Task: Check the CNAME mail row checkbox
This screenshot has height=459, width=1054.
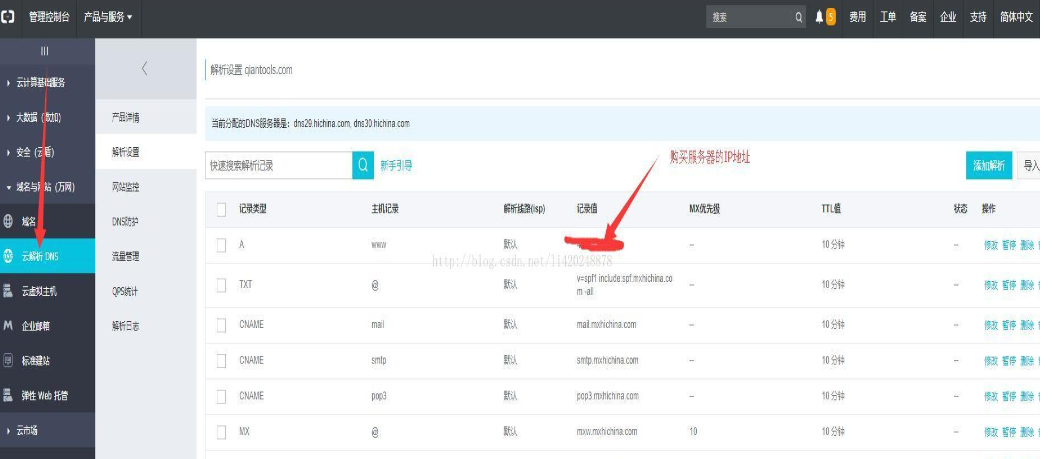Action: pos(221,325)
